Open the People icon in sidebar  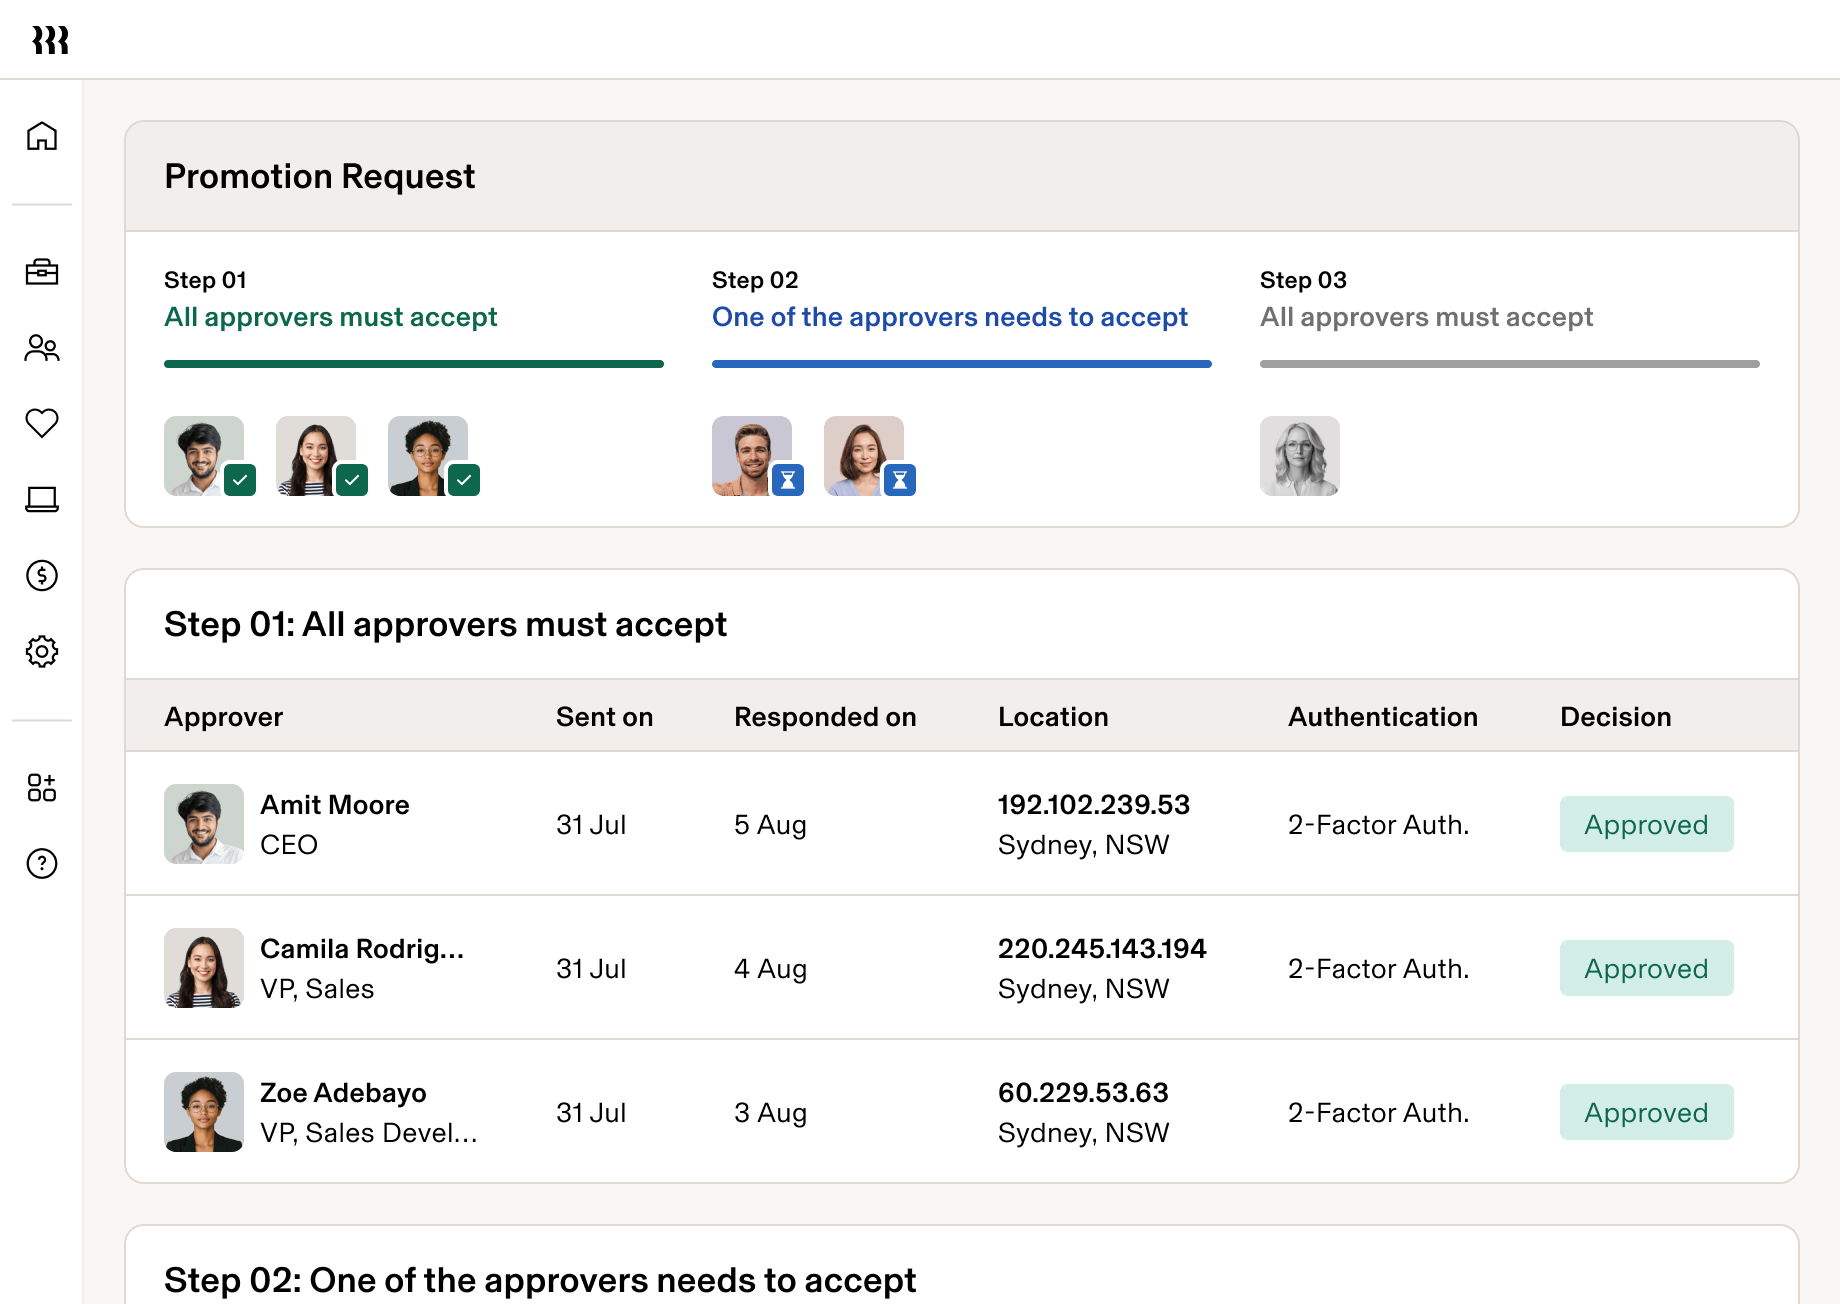click(42, 348)
